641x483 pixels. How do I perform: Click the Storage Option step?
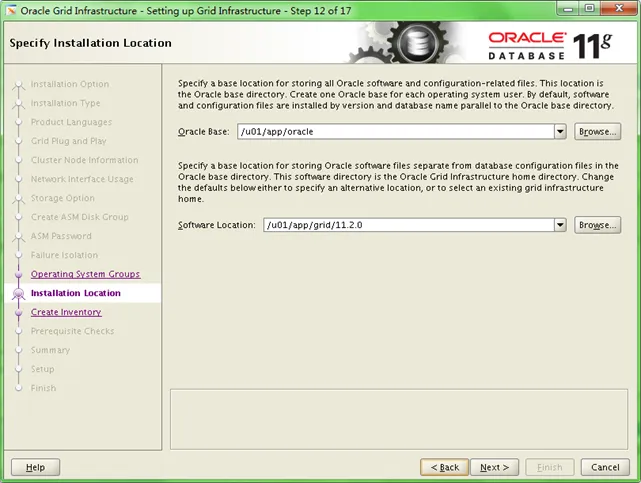click(63, 198)
